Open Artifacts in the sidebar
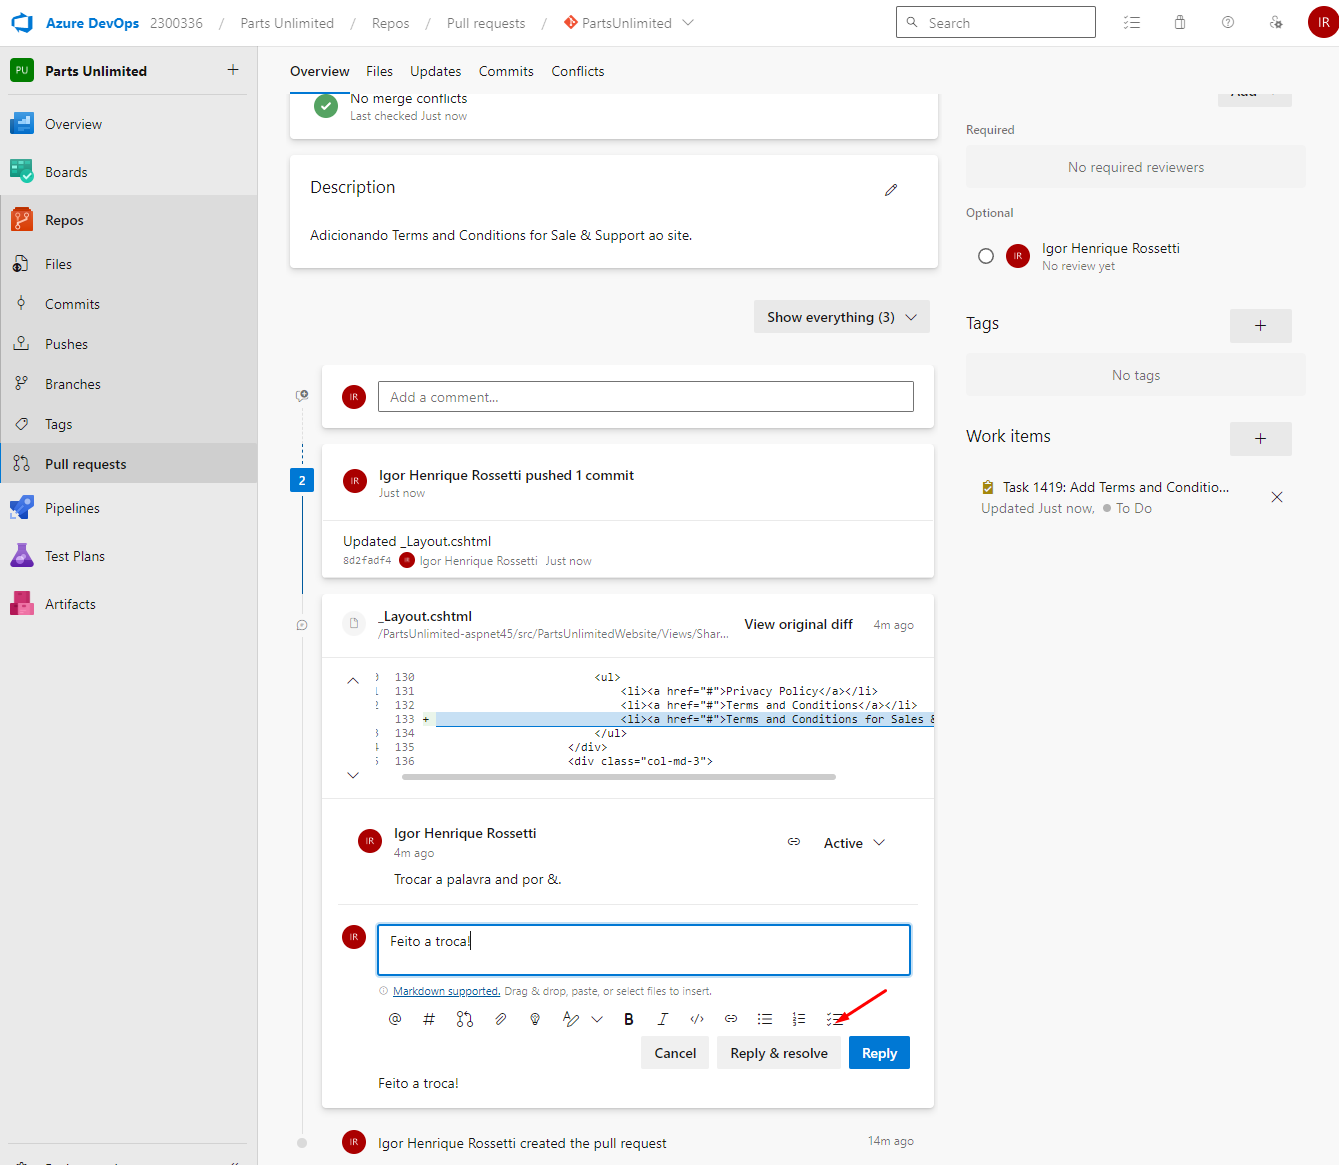 click(x=128, y=604)
